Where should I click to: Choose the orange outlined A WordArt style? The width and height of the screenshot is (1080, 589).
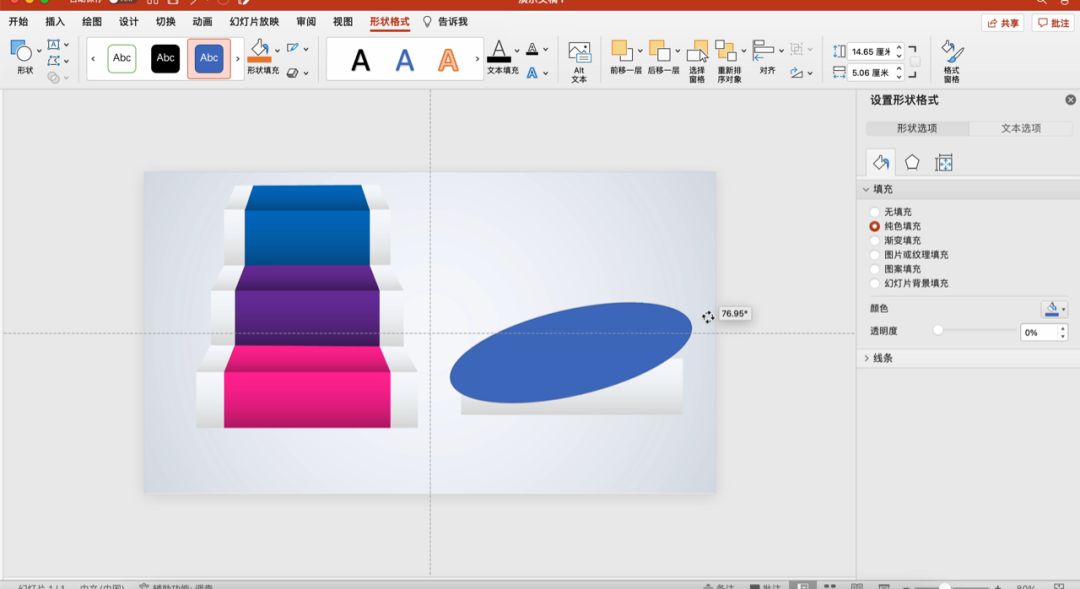click(x=448, y=60)
